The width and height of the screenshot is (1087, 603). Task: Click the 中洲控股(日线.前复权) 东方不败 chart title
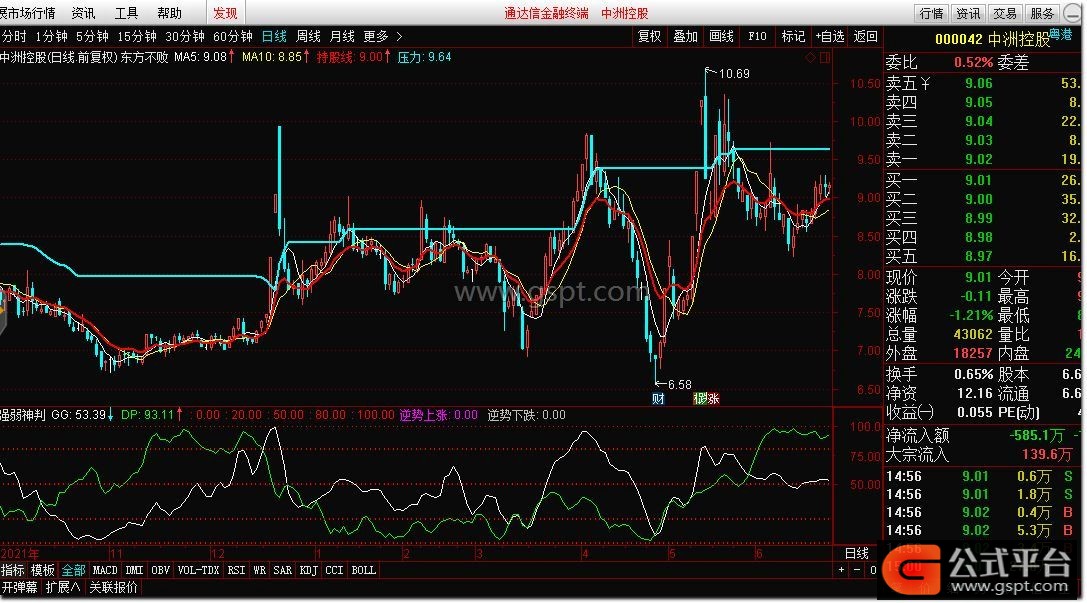pos(84,57)
